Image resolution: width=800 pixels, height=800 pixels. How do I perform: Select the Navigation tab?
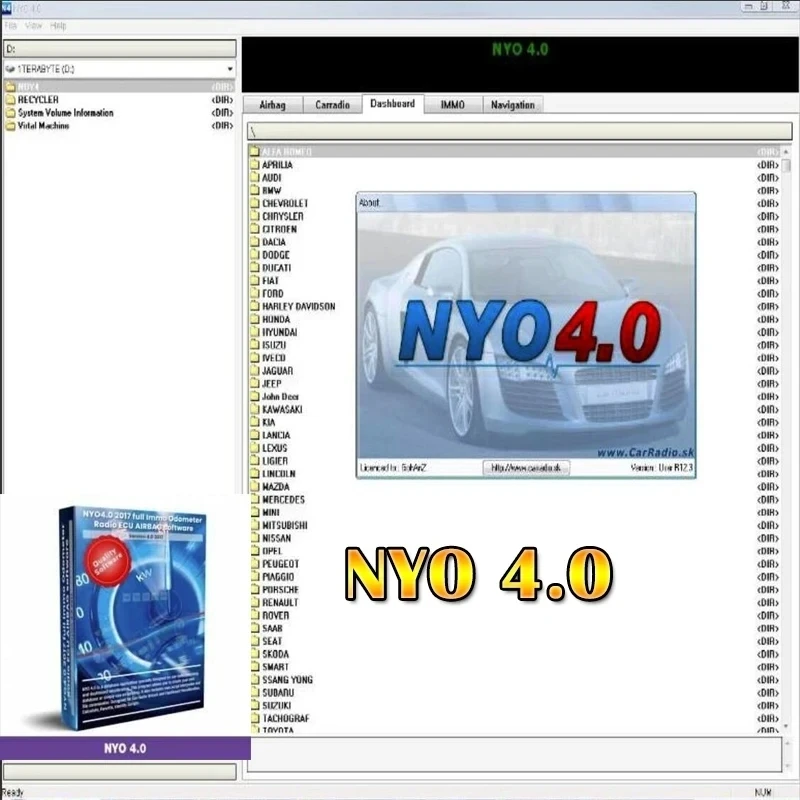(x=512, y=104)
